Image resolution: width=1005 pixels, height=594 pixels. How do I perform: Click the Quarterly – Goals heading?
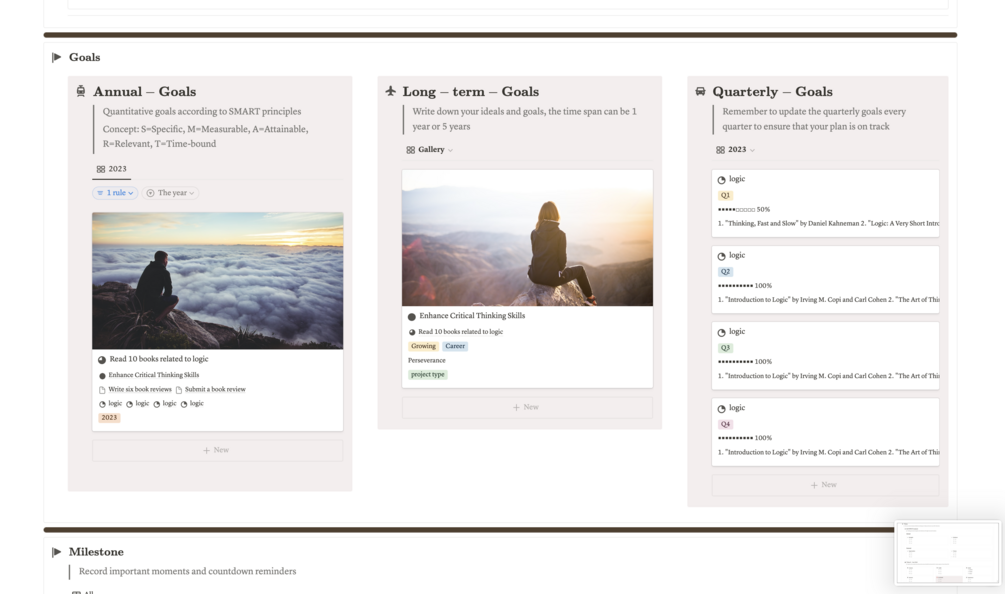pos(772,92)
